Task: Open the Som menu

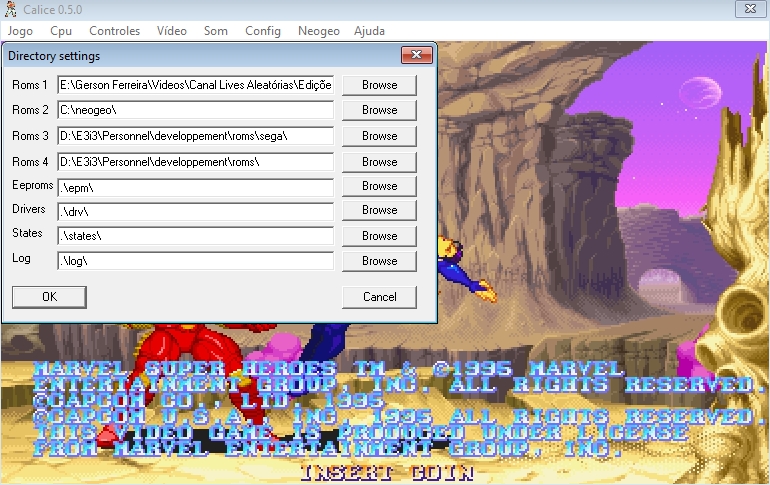Action: click(216, 31)
